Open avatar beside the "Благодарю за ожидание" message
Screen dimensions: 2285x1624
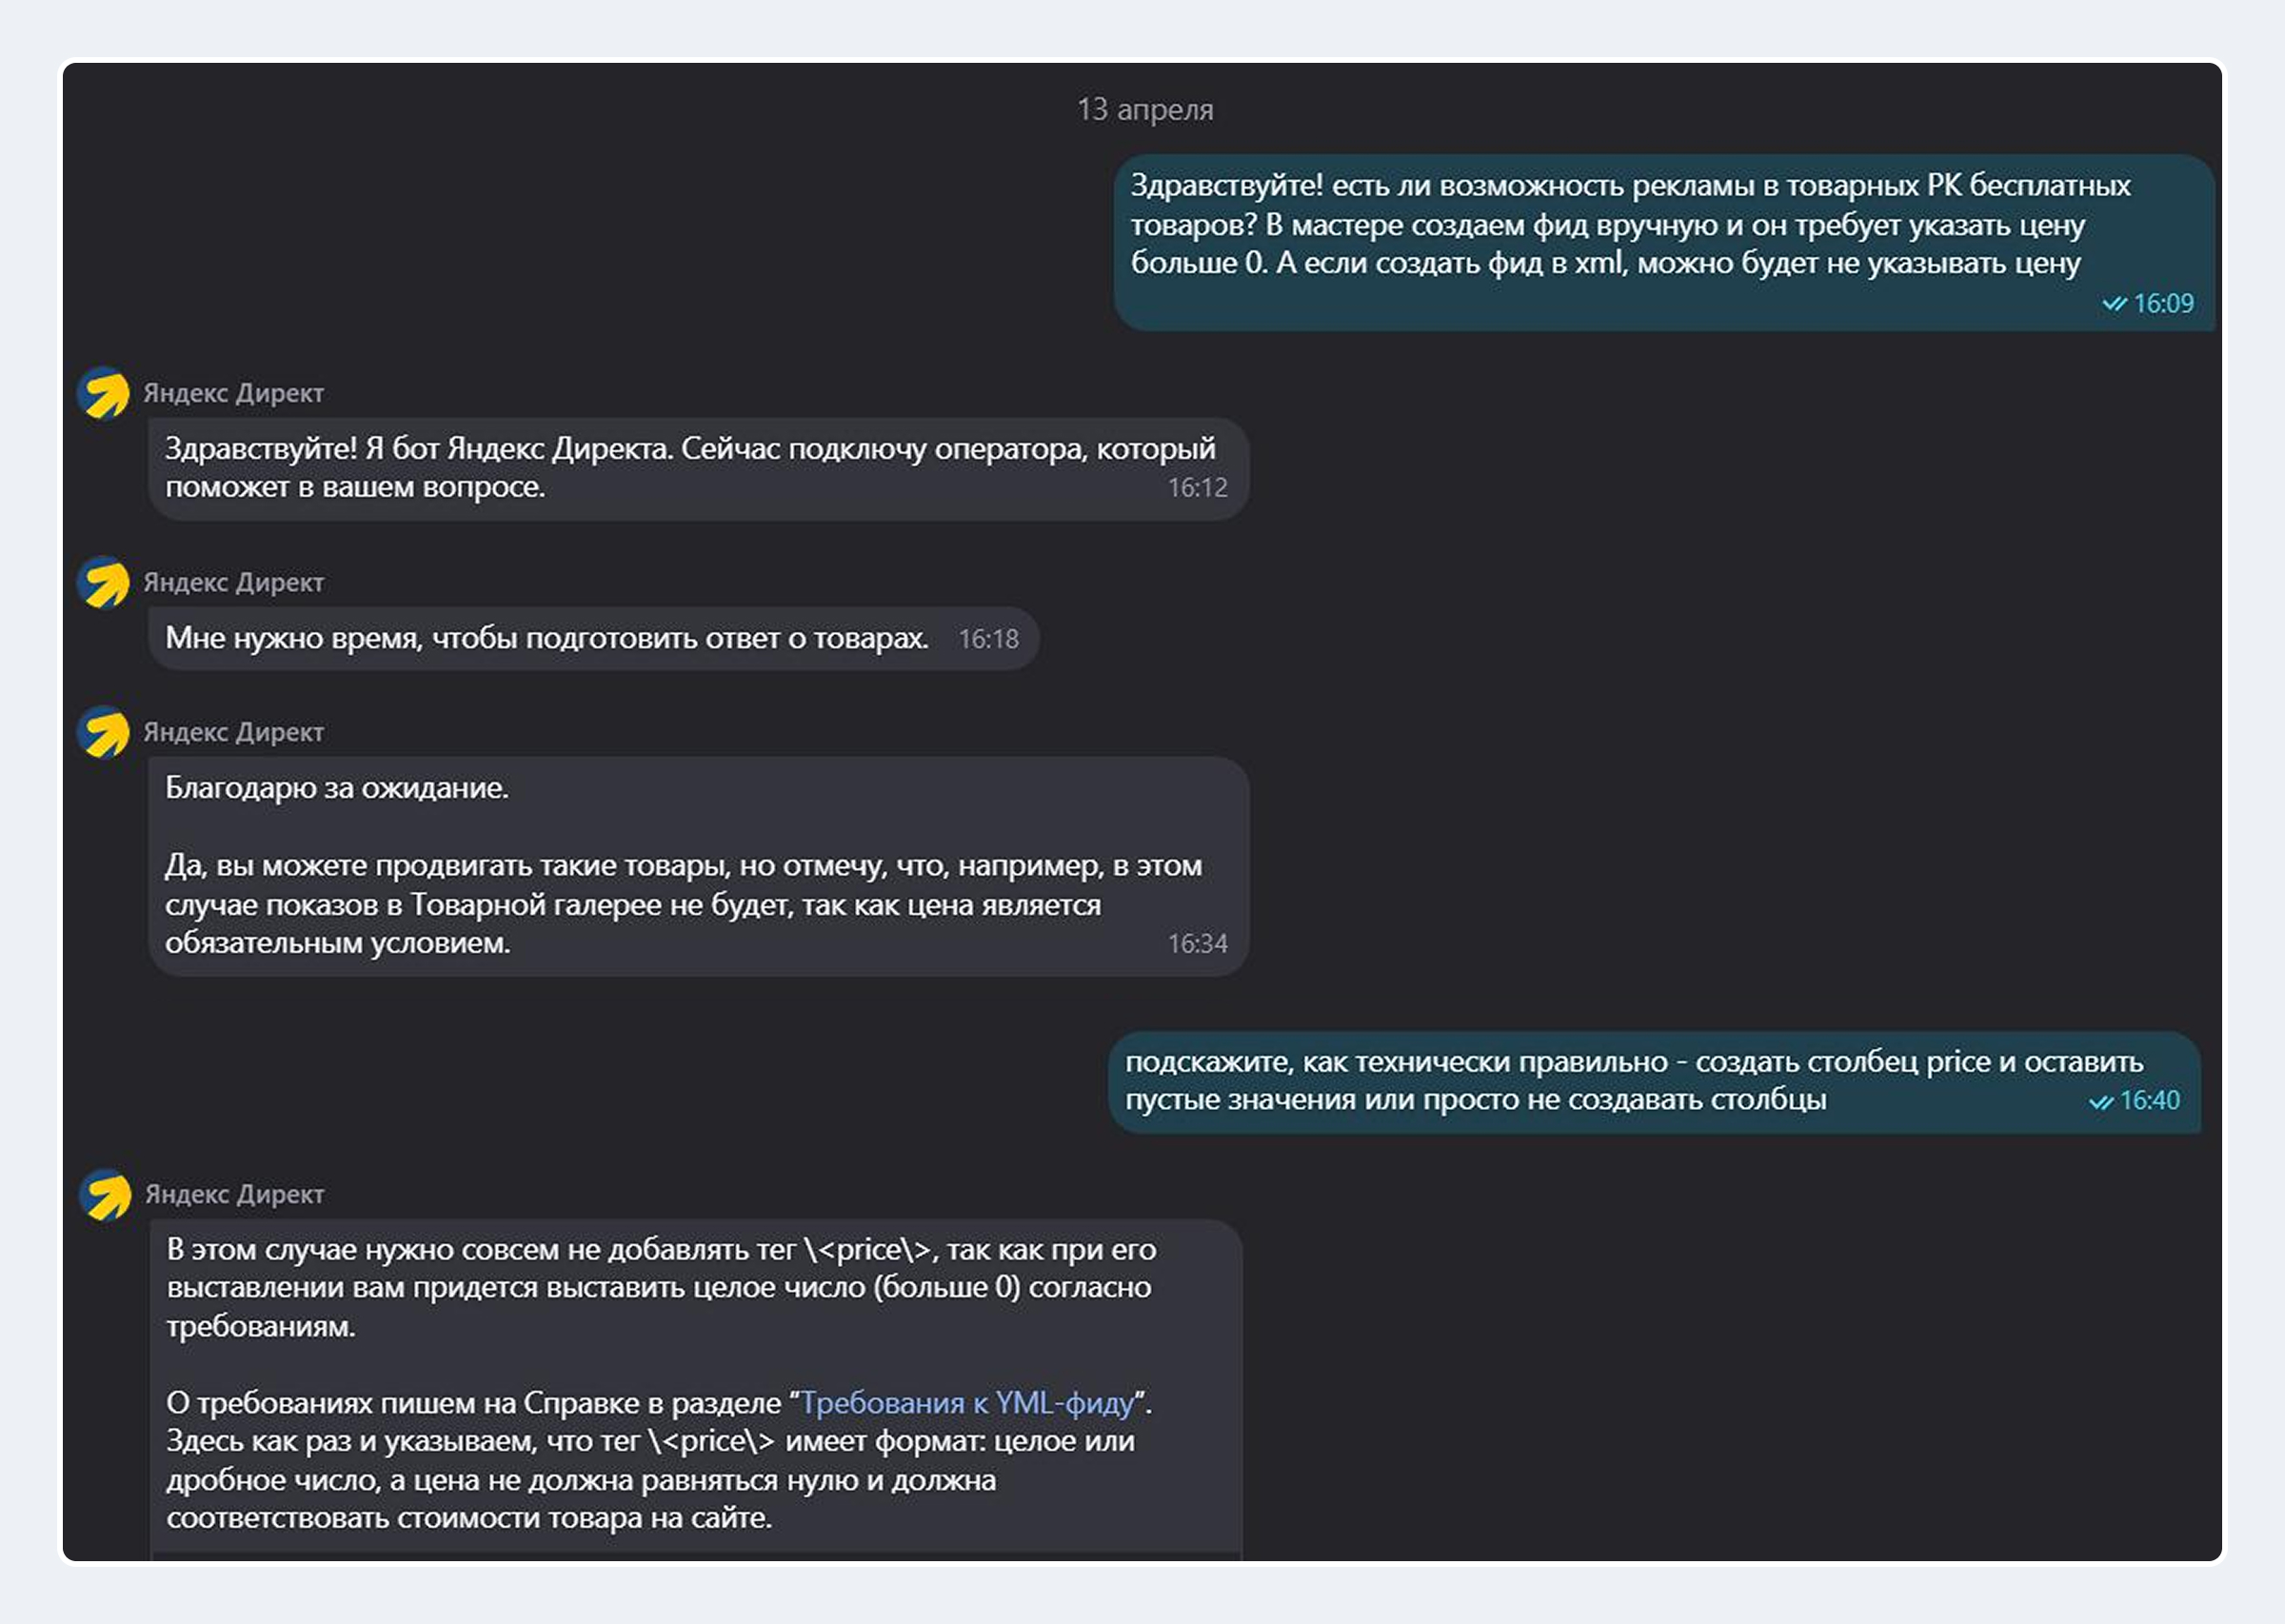pos(104,732)
